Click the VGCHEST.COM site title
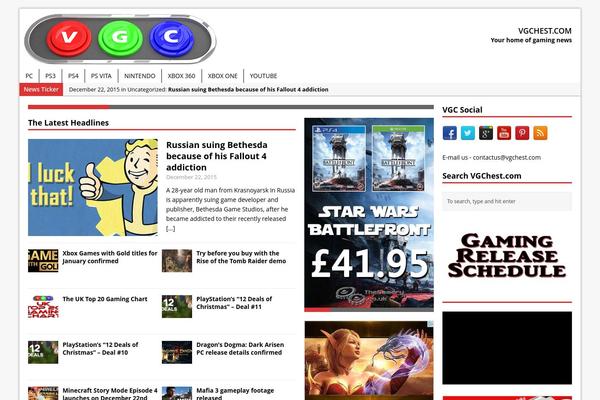The height and width of the screenshot is (400, 600). [545, 31]
